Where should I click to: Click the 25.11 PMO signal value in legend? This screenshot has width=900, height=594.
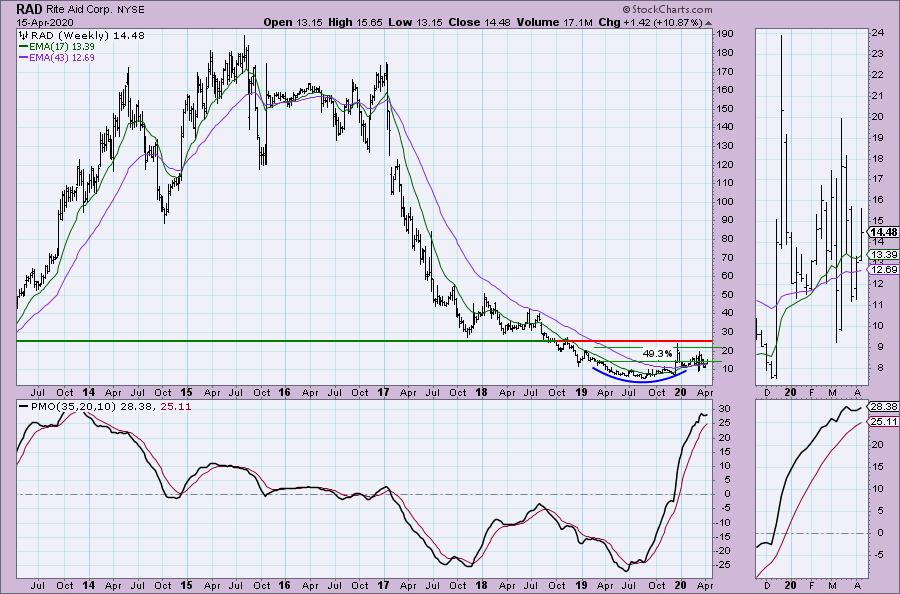click(177, 406)
